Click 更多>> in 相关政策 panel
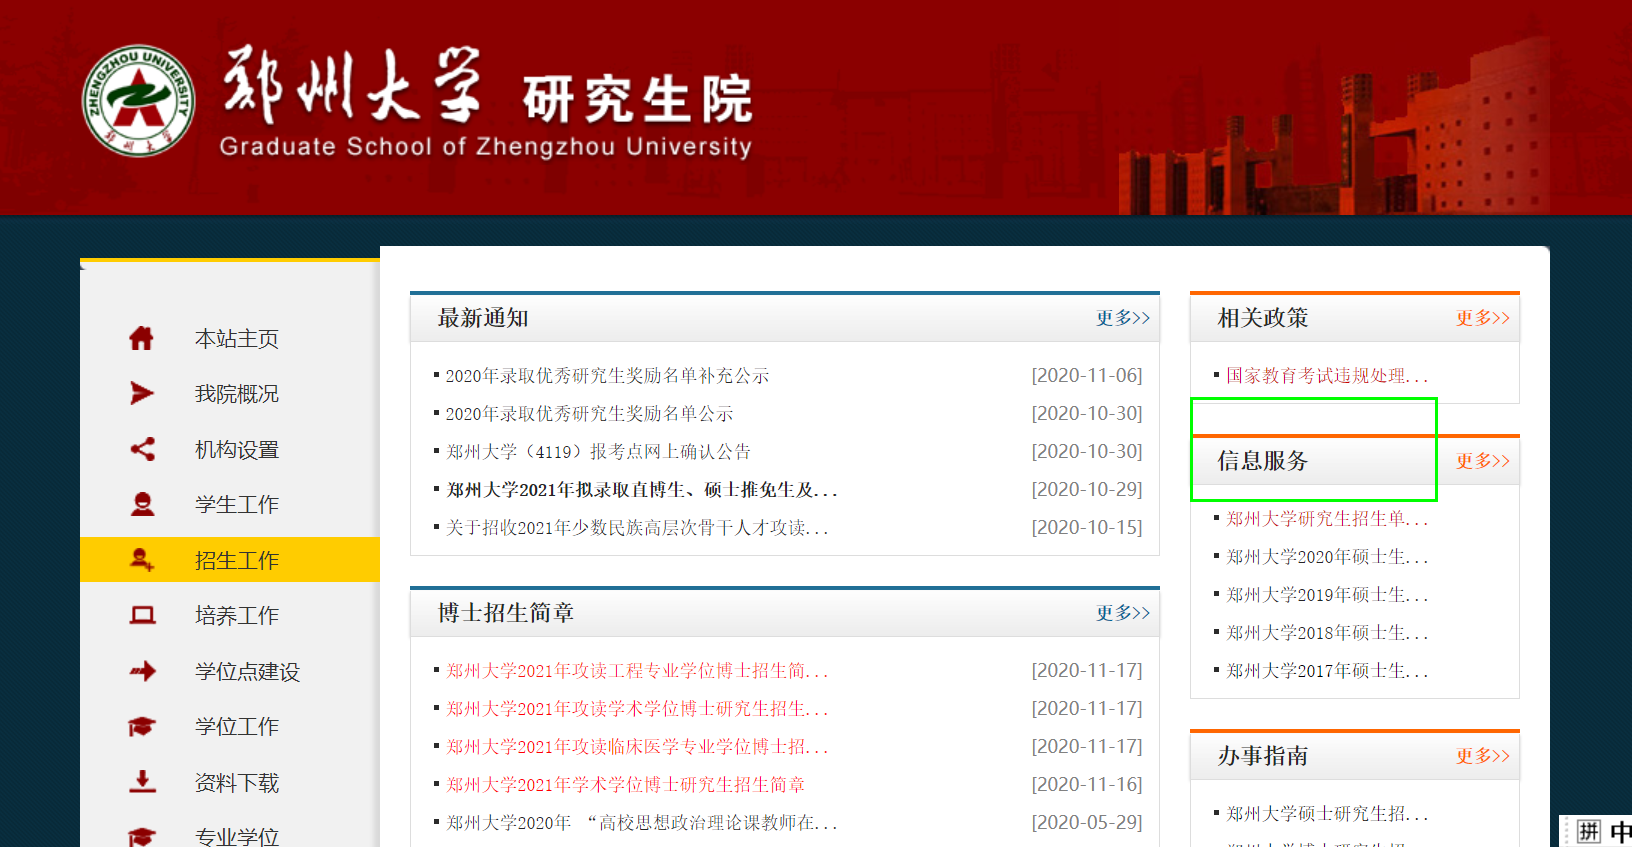The image size is (1632, 847). [x=1483, y=318]
